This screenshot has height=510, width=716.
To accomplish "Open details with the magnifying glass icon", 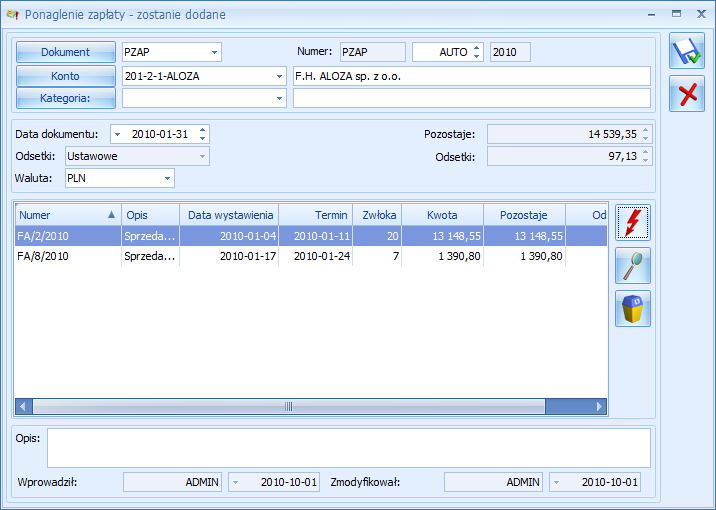I will 632,266.
